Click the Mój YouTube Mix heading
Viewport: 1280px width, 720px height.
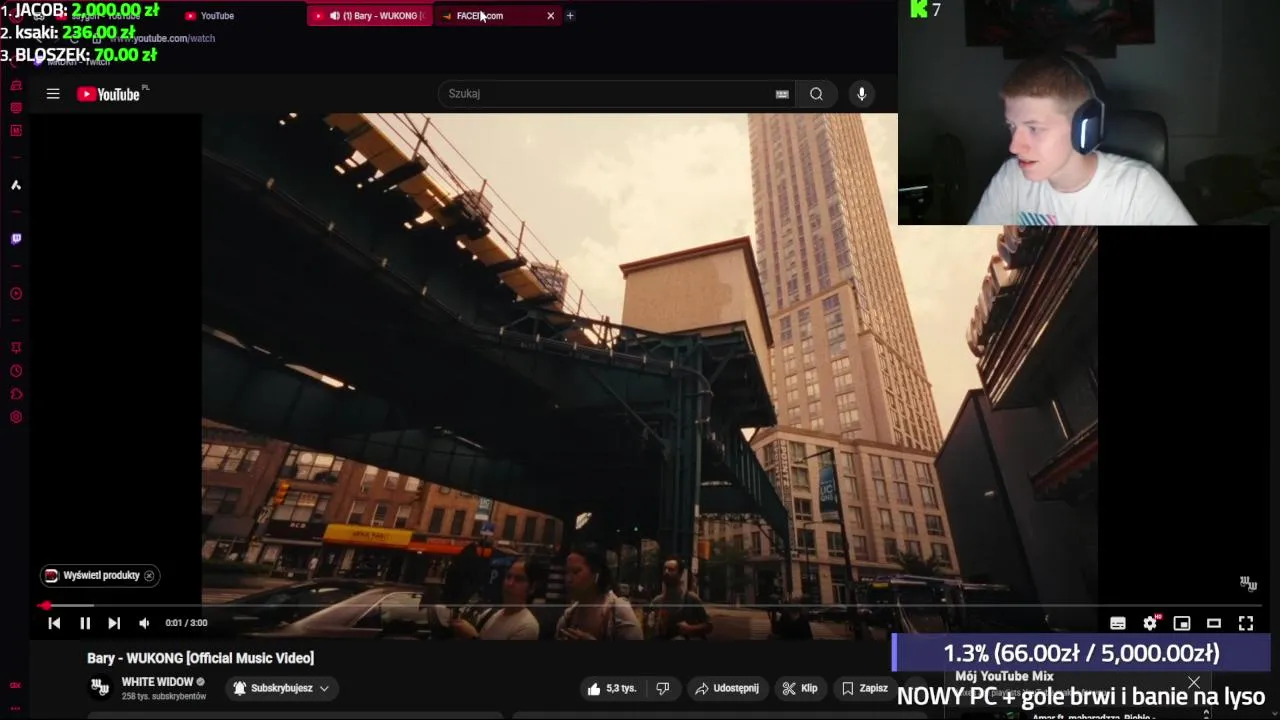pos(1004,676)
